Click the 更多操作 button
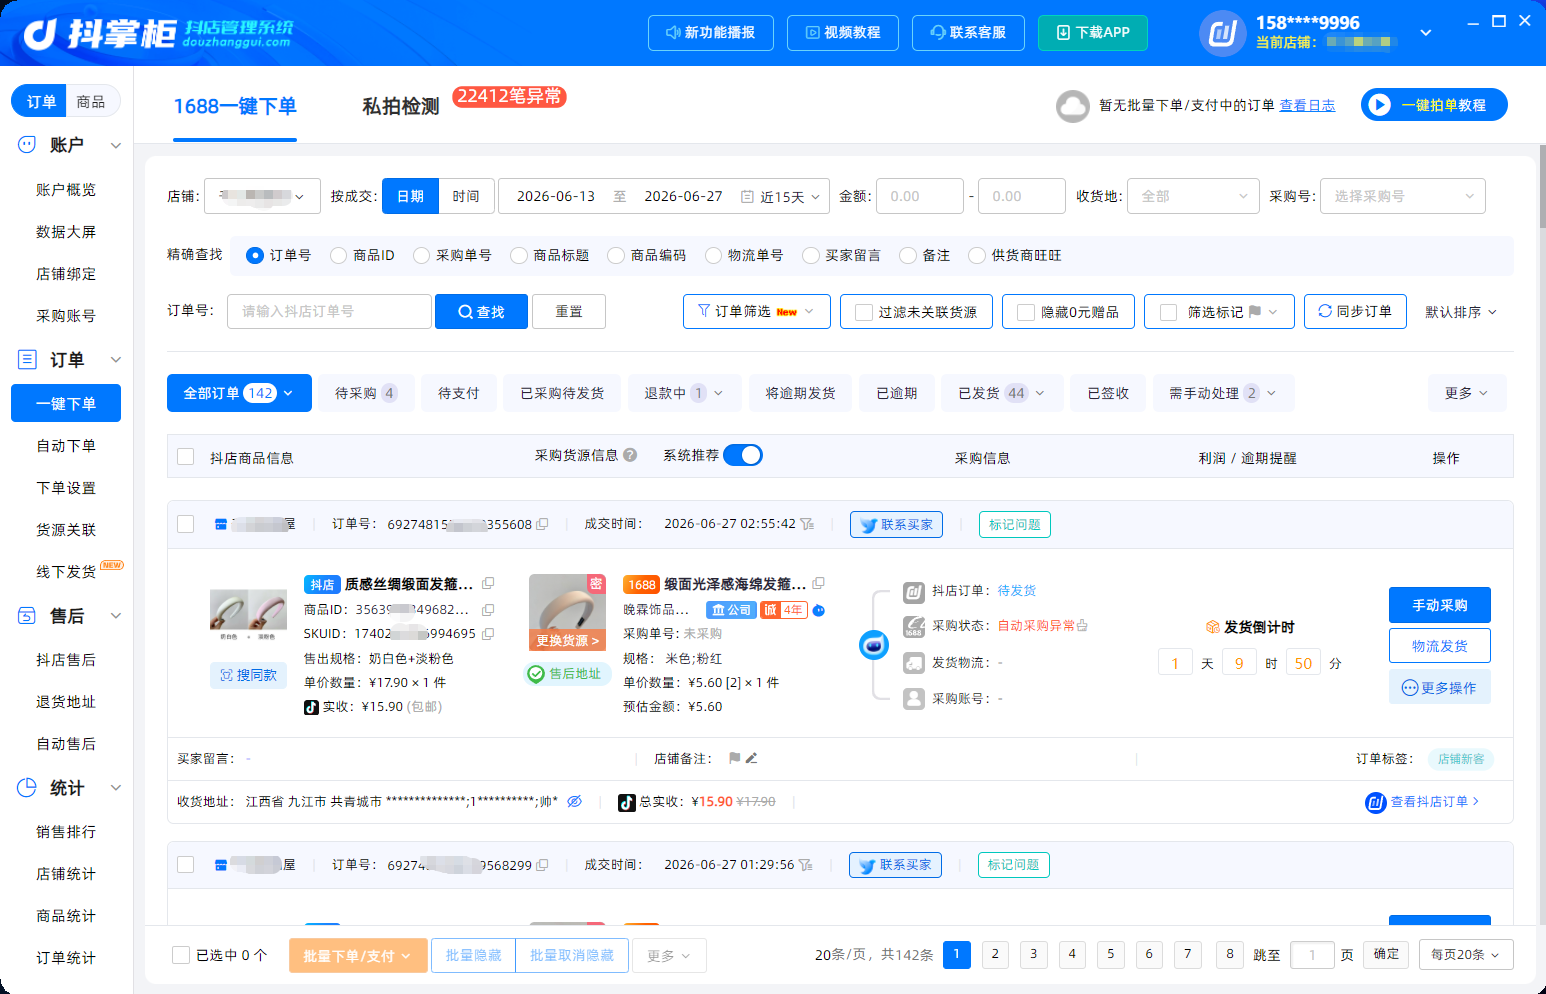 (1439, 687)
